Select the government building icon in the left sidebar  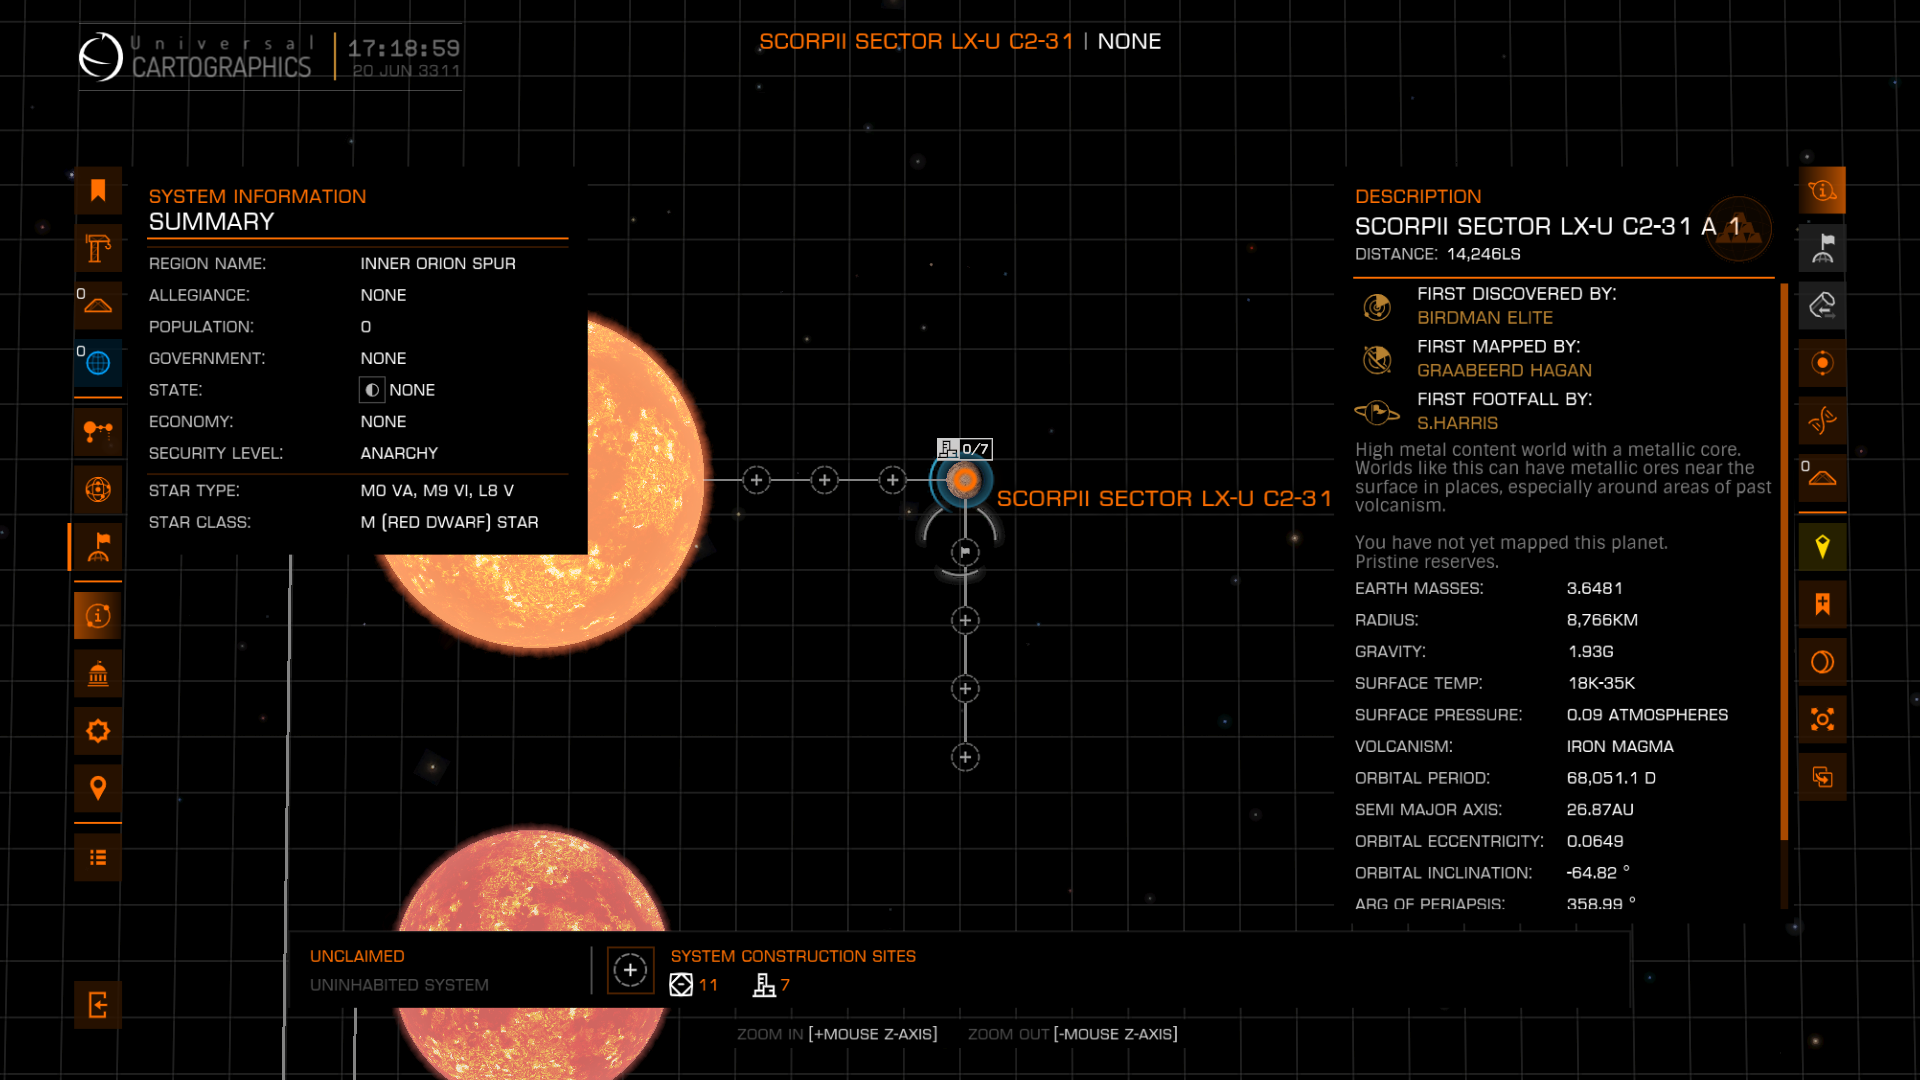[x=98, y=673]
